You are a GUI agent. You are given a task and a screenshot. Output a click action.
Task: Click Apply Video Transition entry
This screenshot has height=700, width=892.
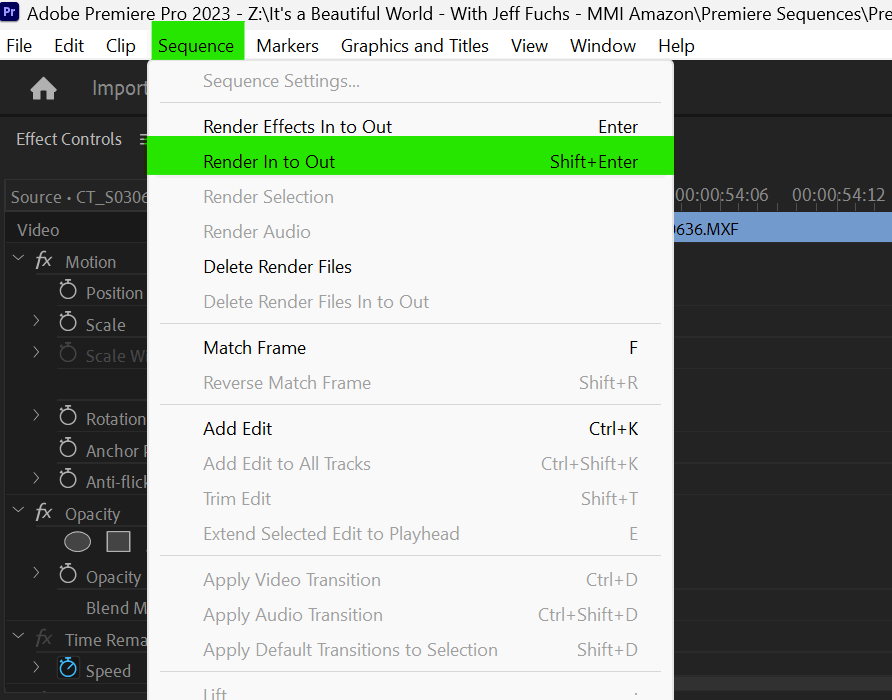410,579
